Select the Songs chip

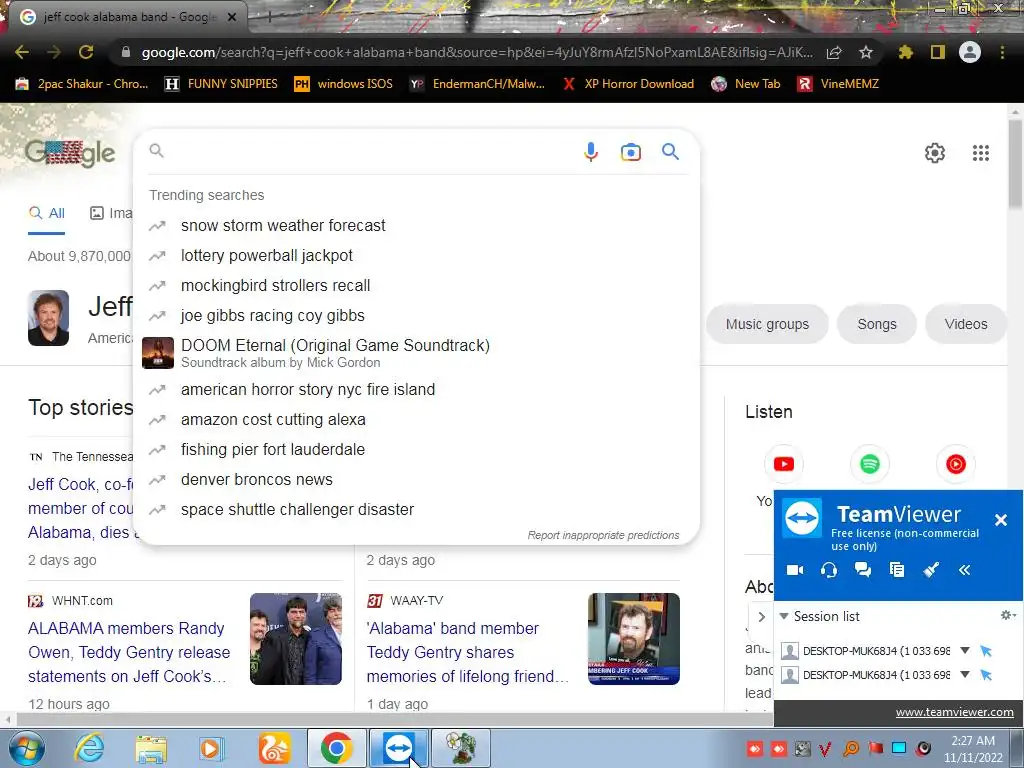coord(876,324)
